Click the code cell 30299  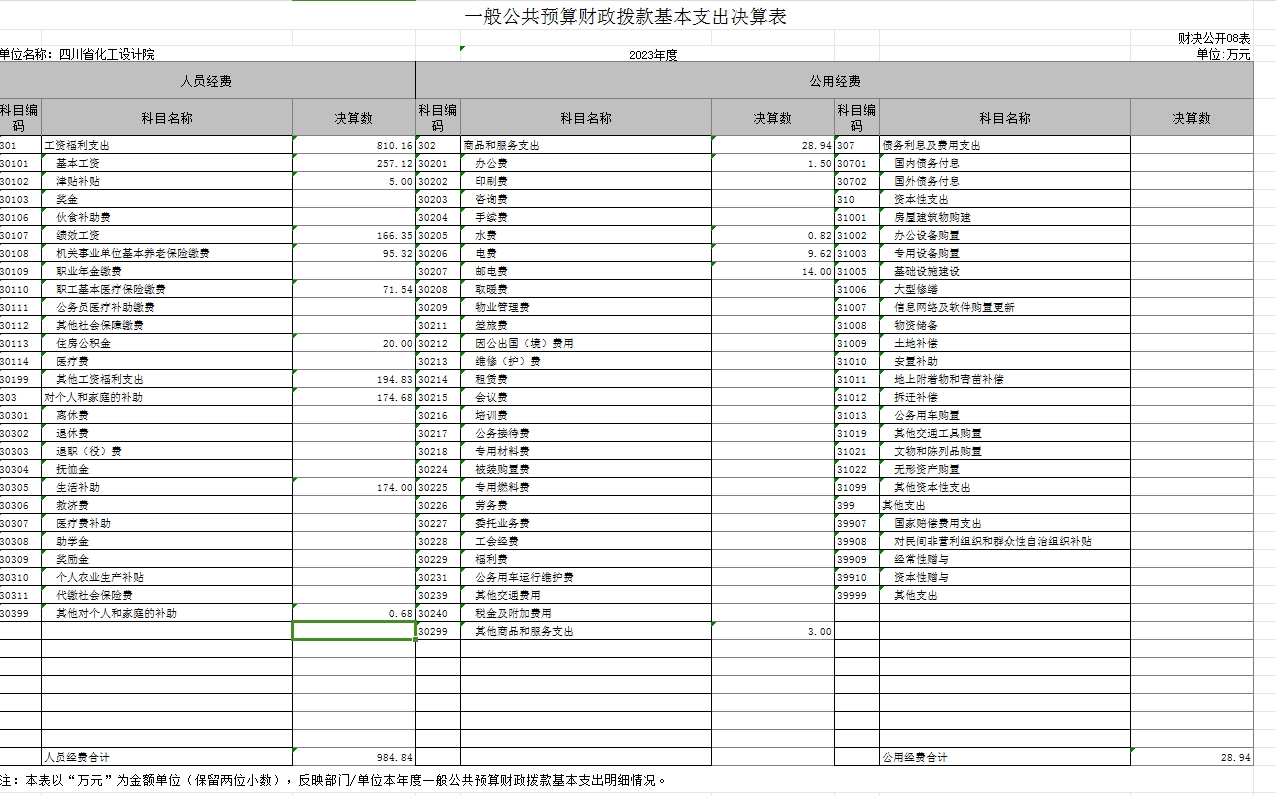[x=438, y=631]
